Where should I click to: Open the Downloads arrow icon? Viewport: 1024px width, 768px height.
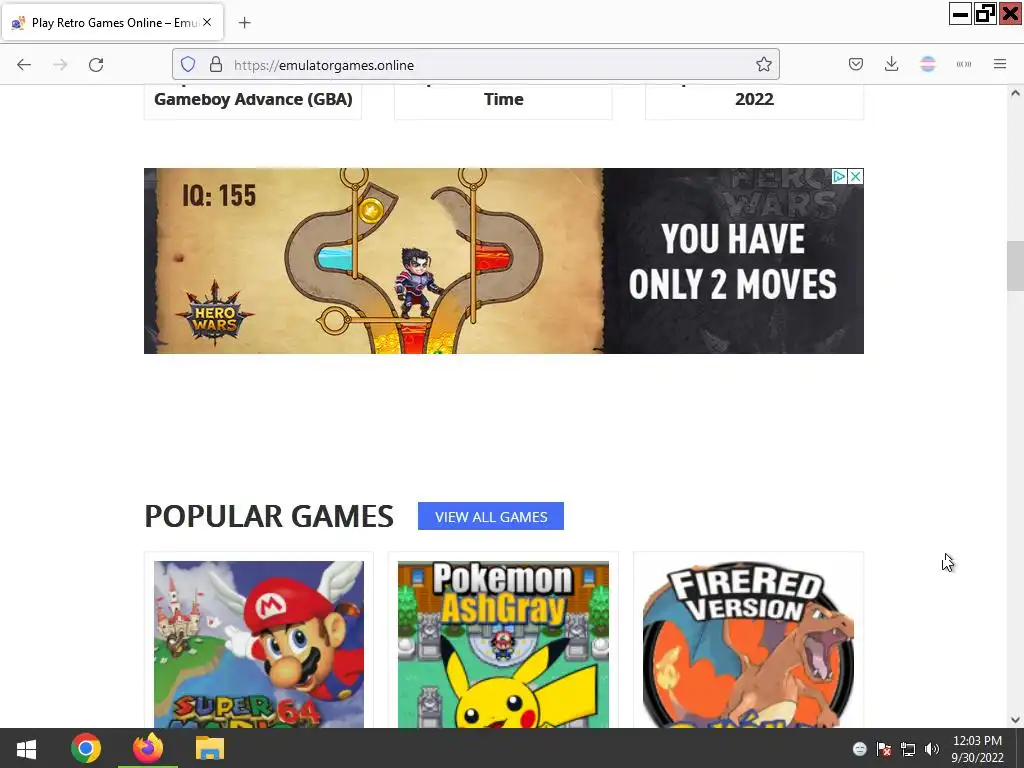891,65
